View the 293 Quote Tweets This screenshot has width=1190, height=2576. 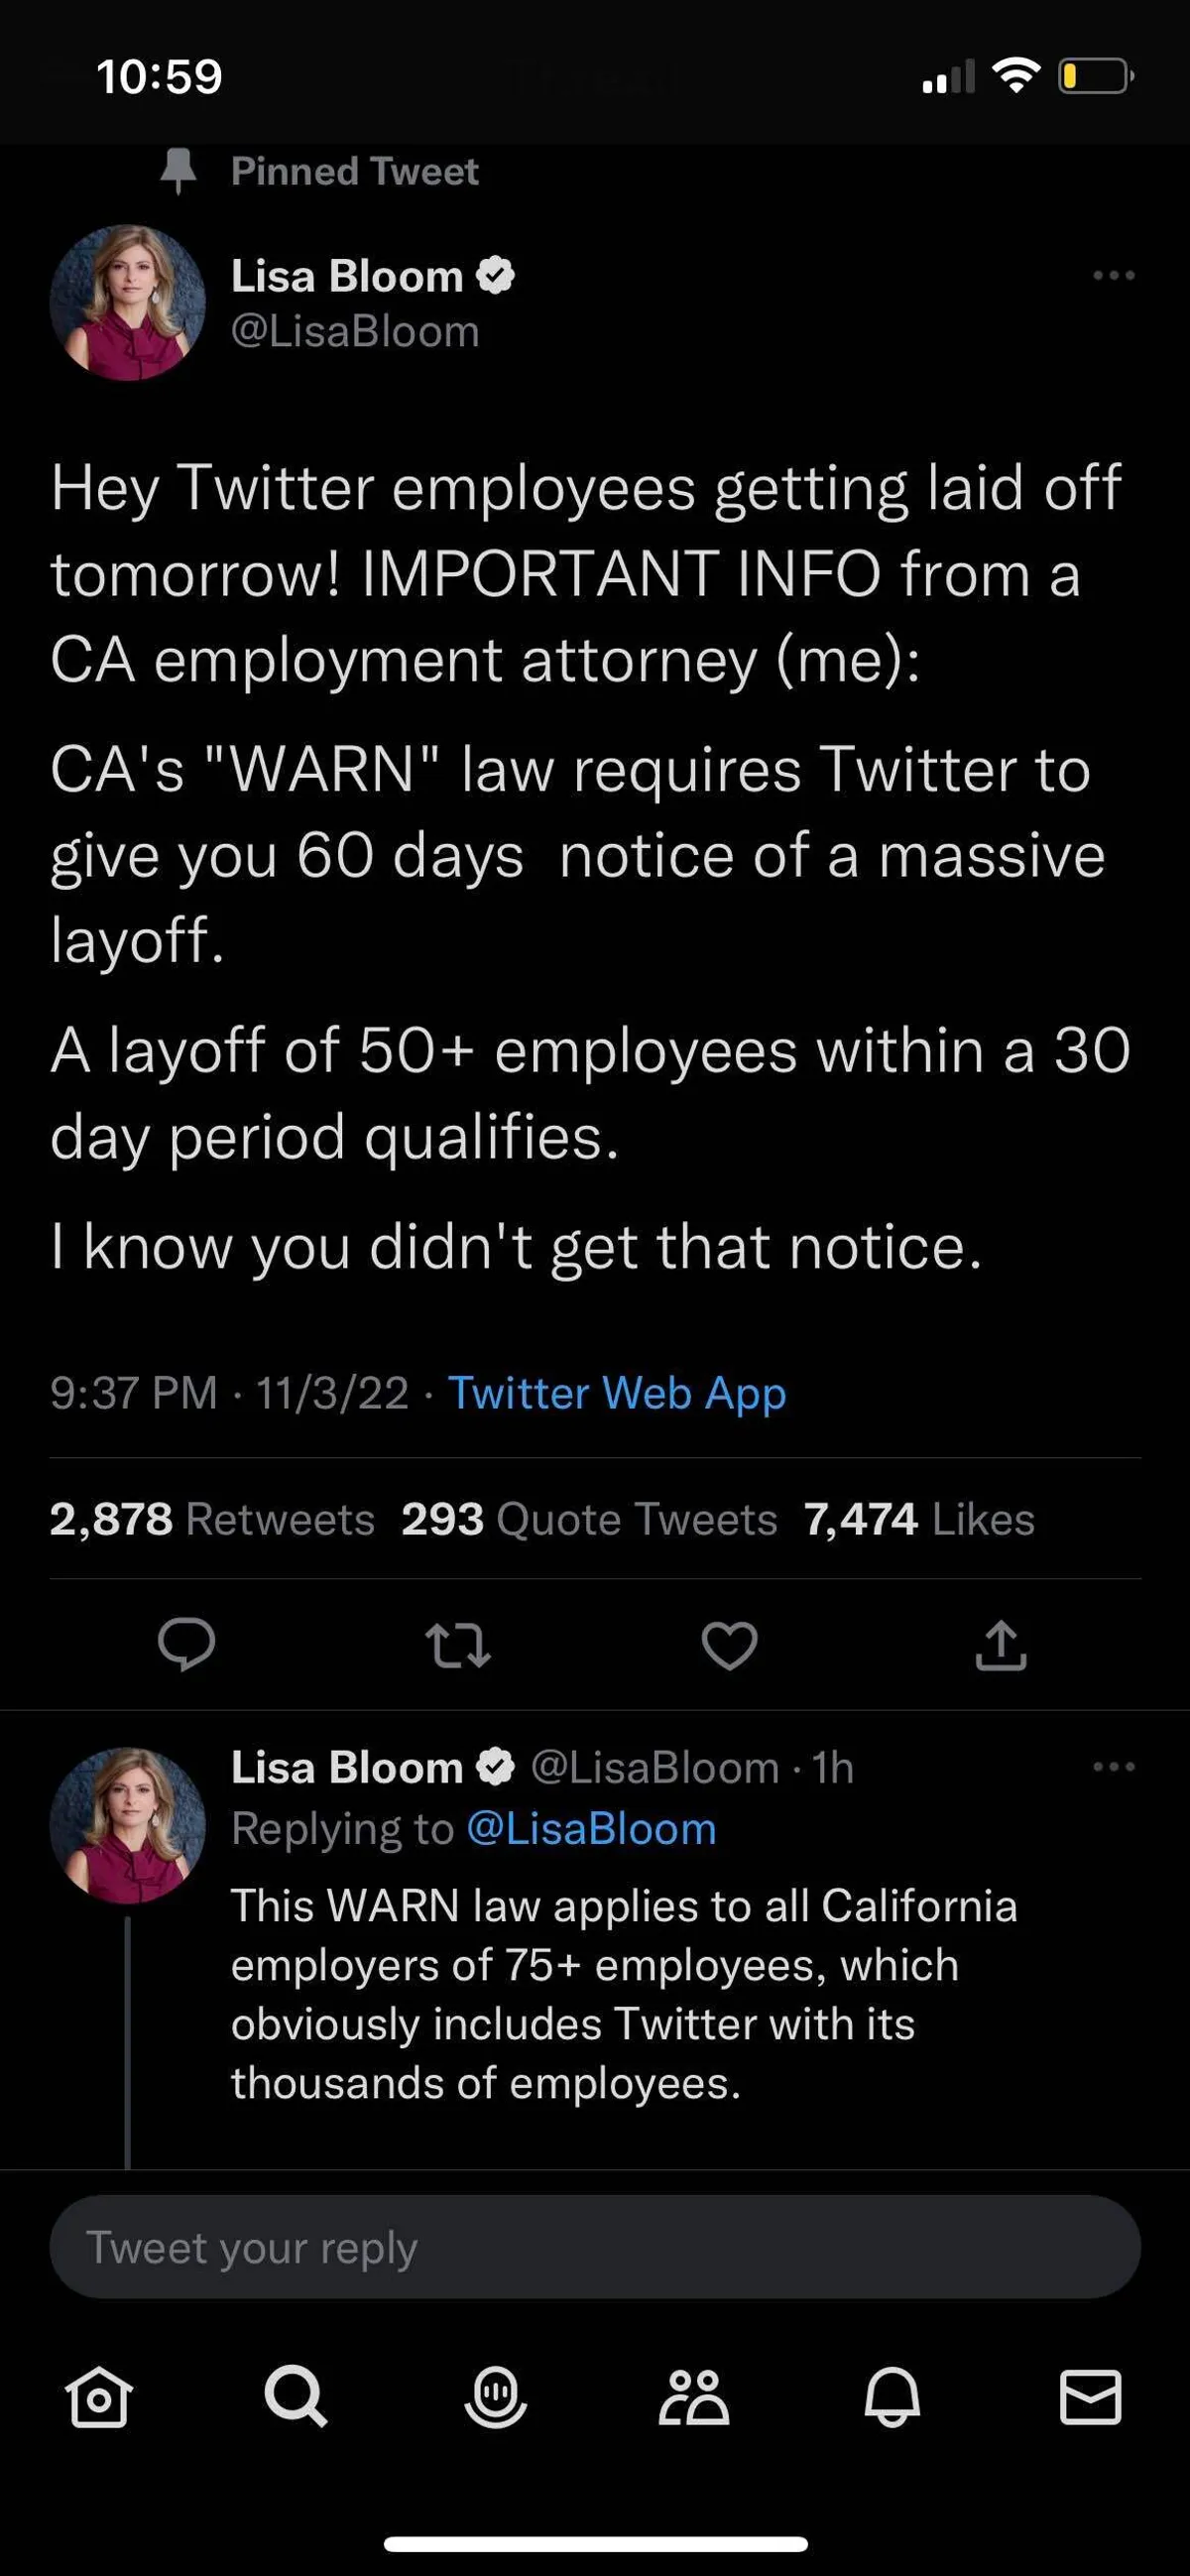pyautogui.click(x=589, y=1519)
